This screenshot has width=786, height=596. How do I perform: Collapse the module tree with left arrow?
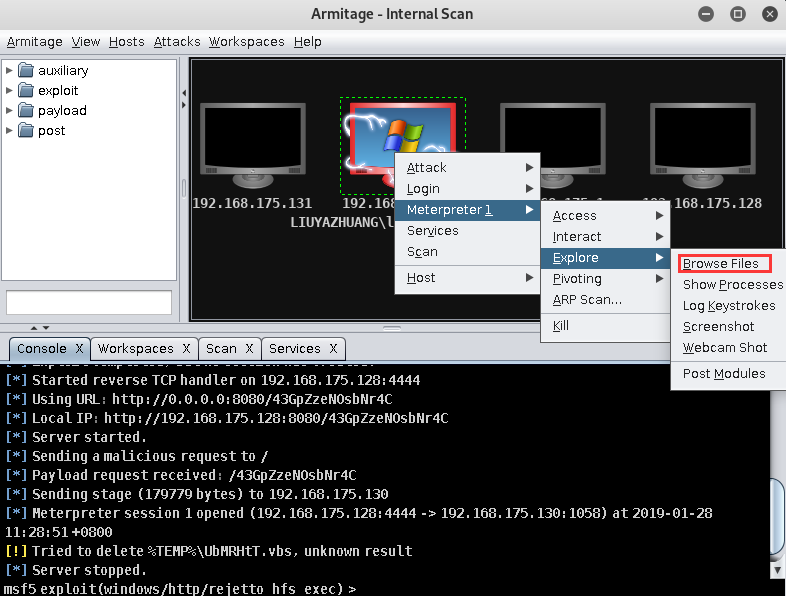184,93
